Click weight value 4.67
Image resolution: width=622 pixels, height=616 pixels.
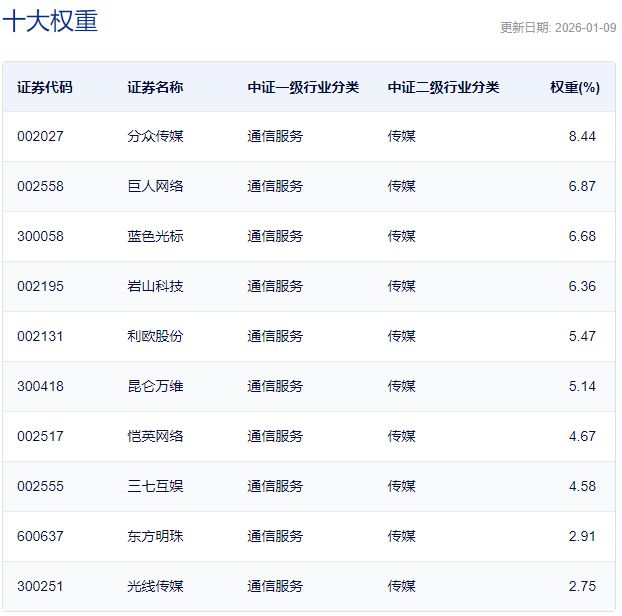[582, 436]
